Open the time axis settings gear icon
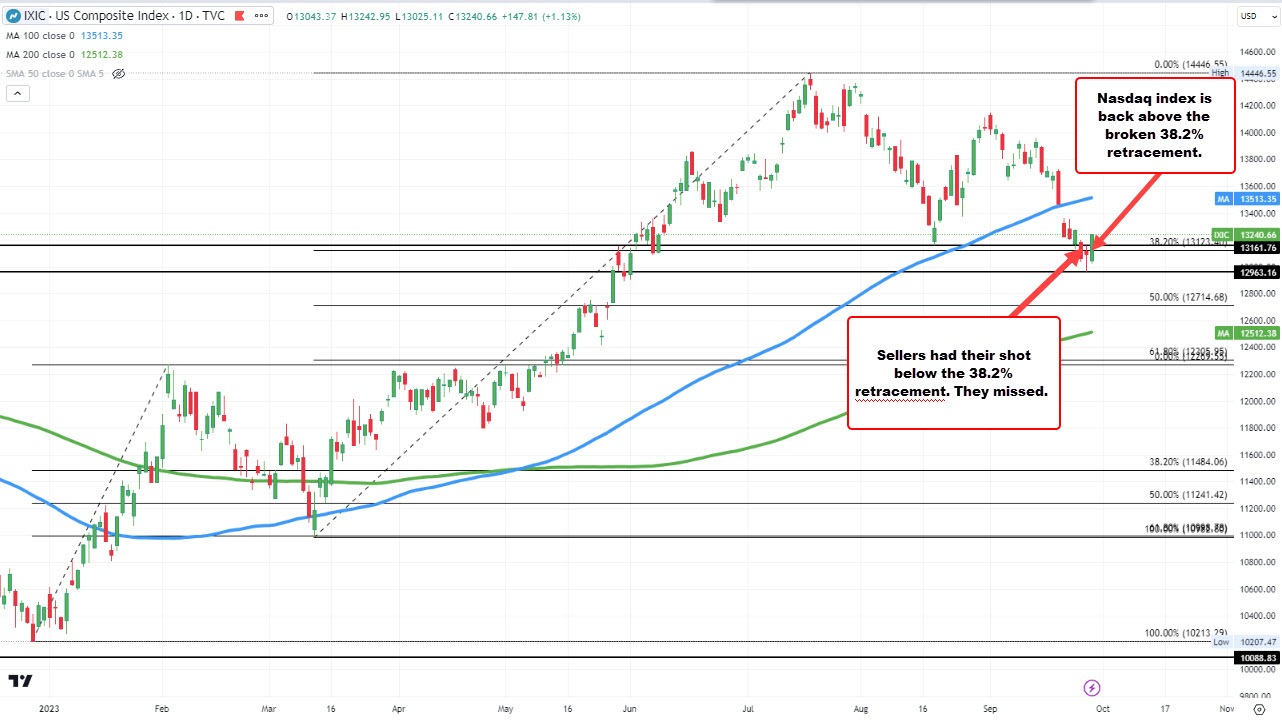Screen dimensions: 1282x724 (x=1260, y=707)
